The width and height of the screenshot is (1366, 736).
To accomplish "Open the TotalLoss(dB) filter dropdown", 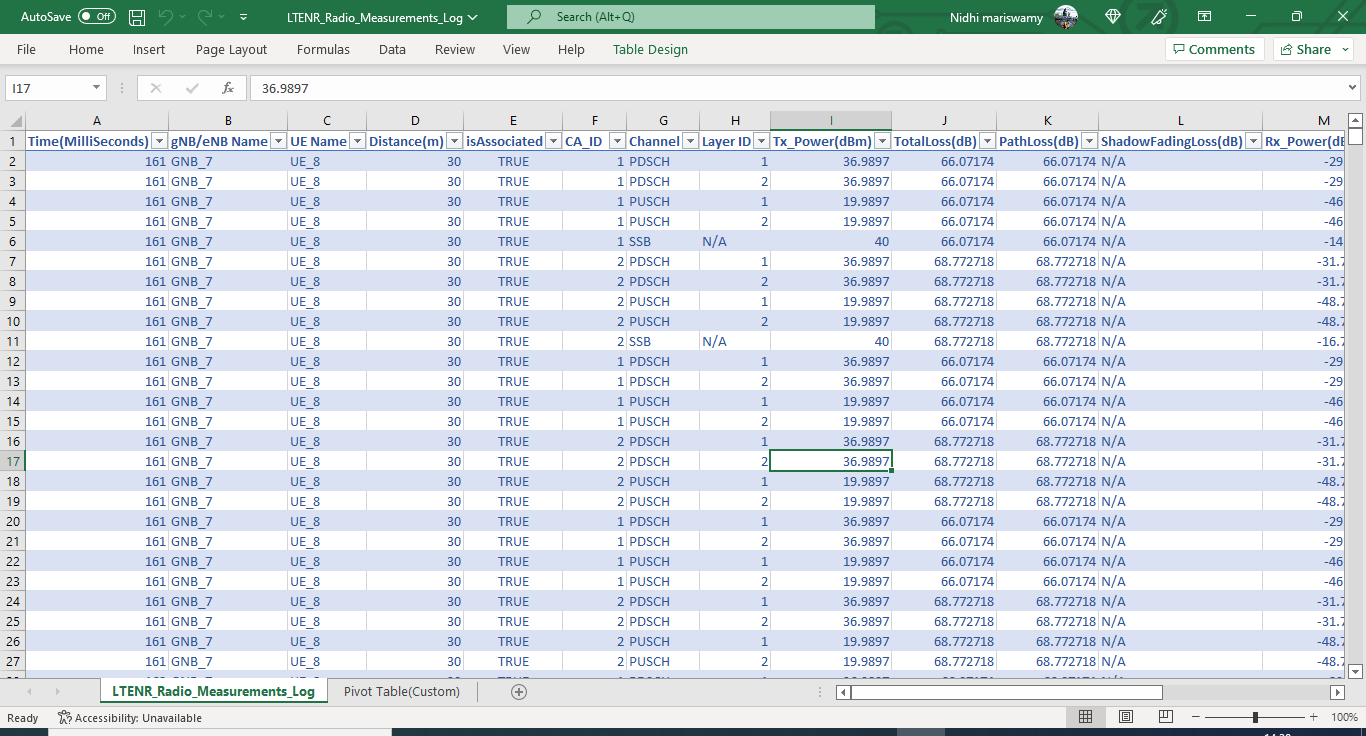I will click(x=987, y=141).
